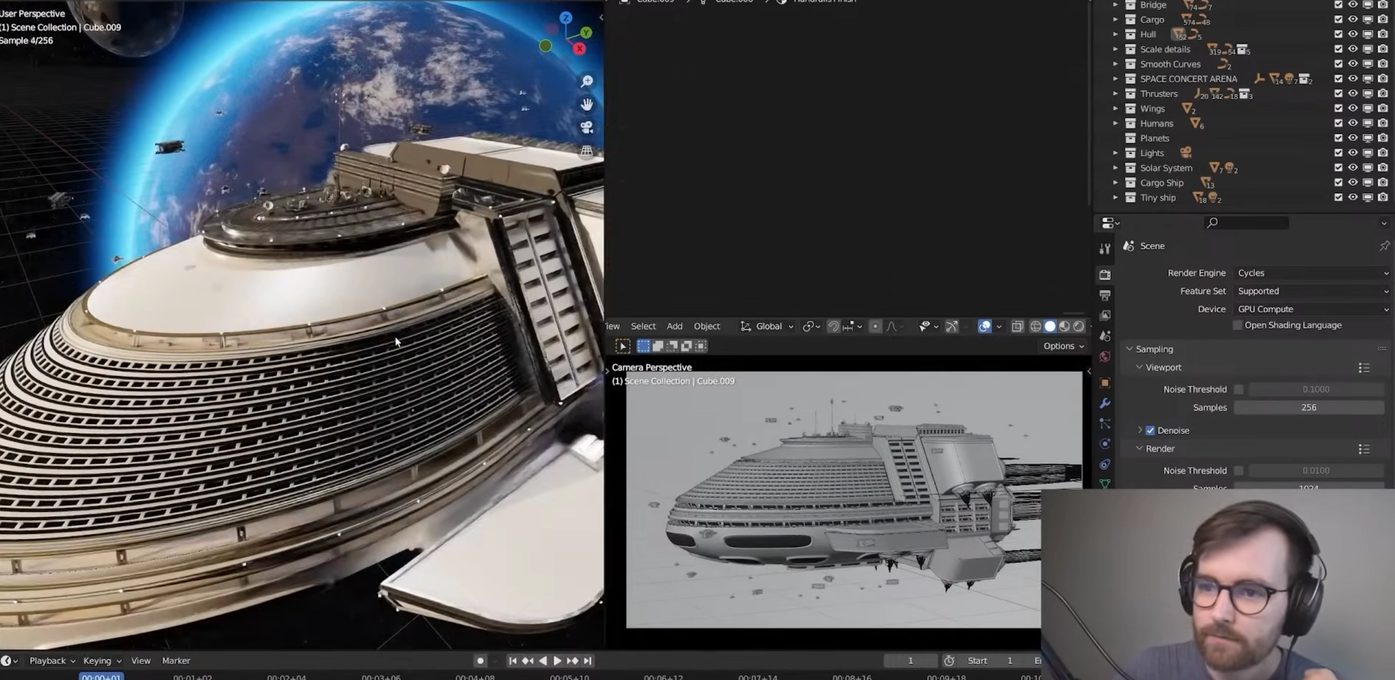Screen dimensions: 1395x680
Task: Open Viewport sampling presets list icon
Action: (x=1364, y=368)
